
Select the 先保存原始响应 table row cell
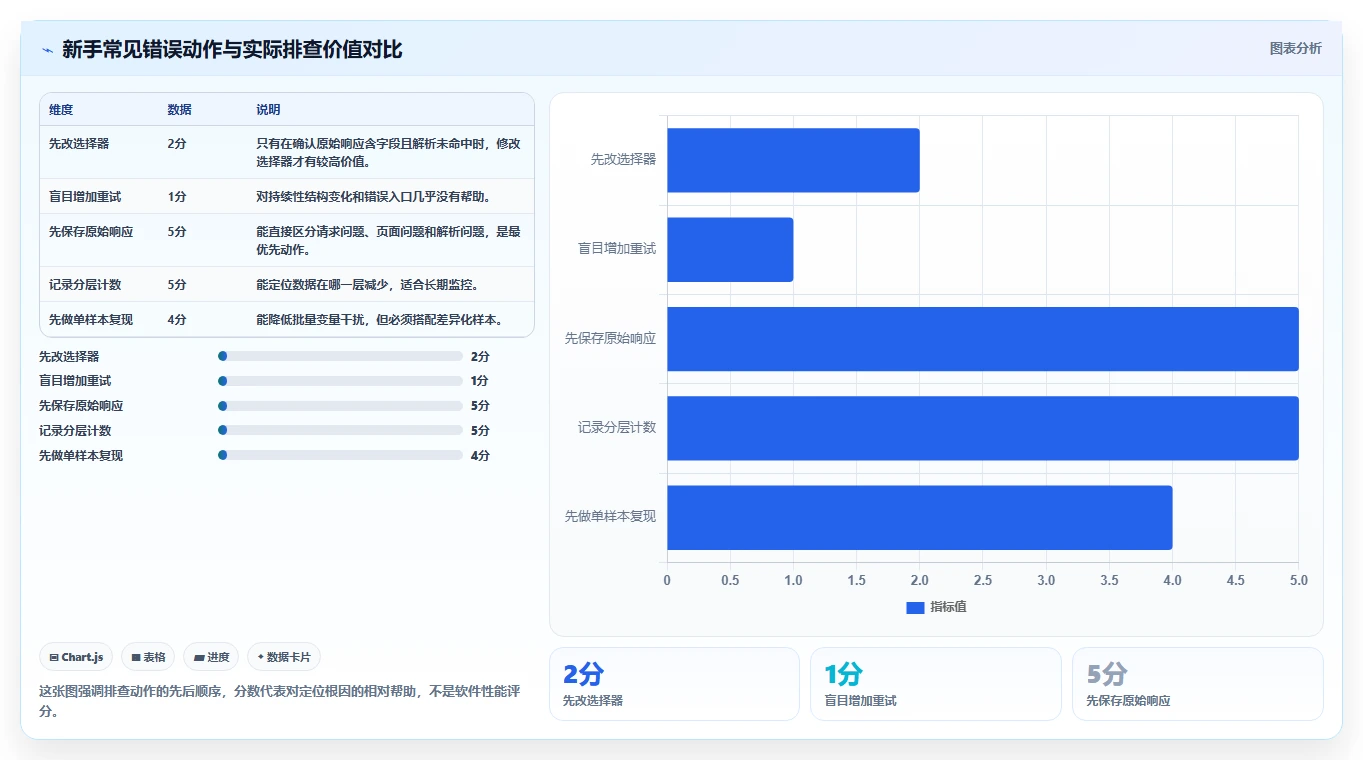click(91, 232)
